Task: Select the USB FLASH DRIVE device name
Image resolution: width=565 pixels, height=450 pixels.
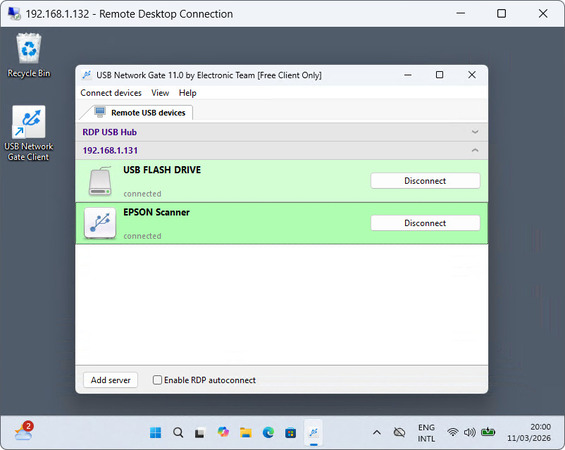Action: (162, 170)
